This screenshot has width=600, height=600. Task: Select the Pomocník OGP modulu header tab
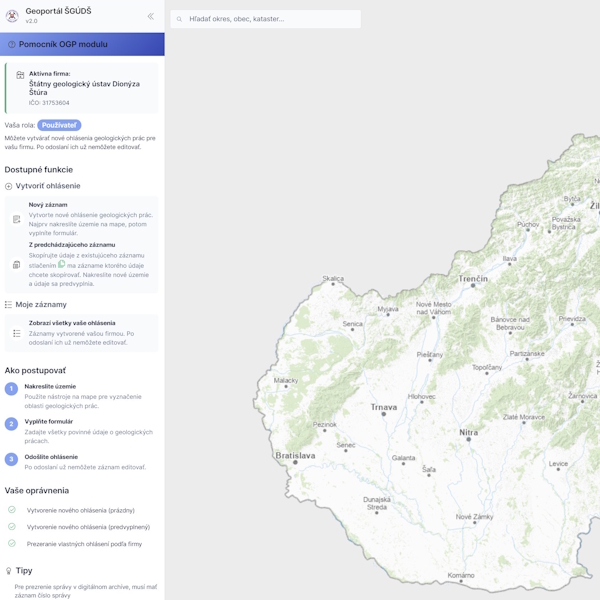[82, 44]
